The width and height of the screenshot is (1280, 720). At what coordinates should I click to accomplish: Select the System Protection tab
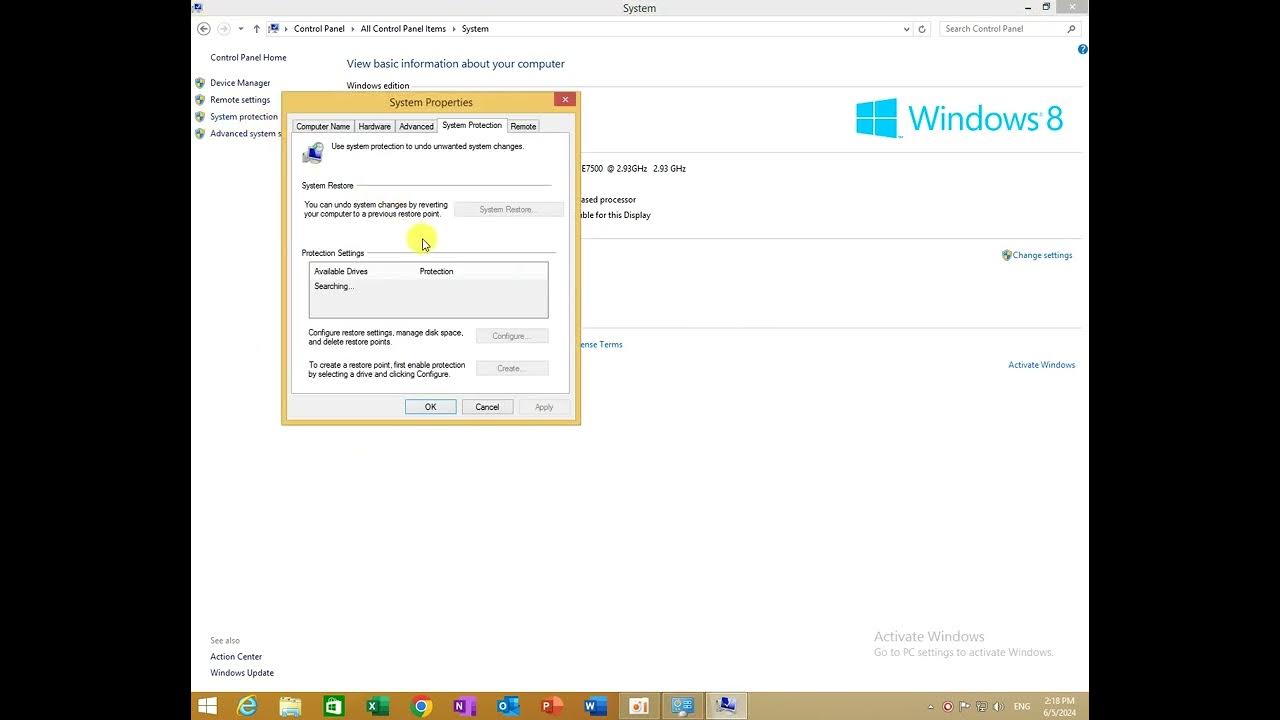tap(472, 125)
